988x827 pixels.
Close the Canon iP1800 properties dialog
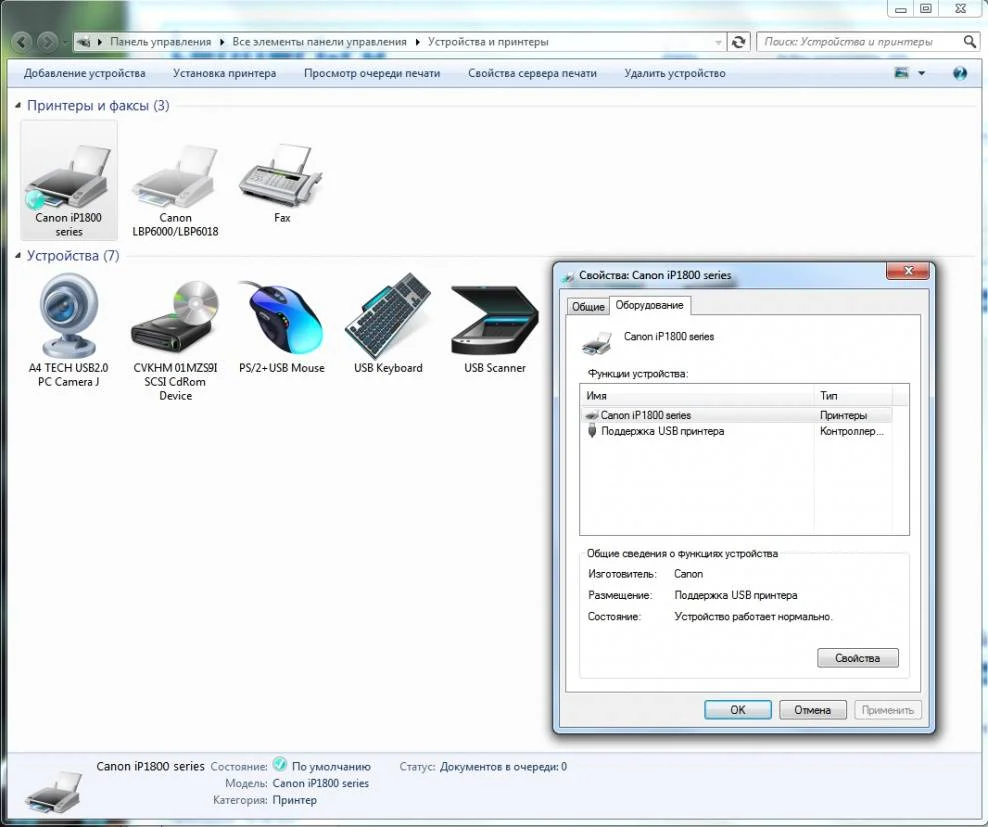[x=908, y=271]
